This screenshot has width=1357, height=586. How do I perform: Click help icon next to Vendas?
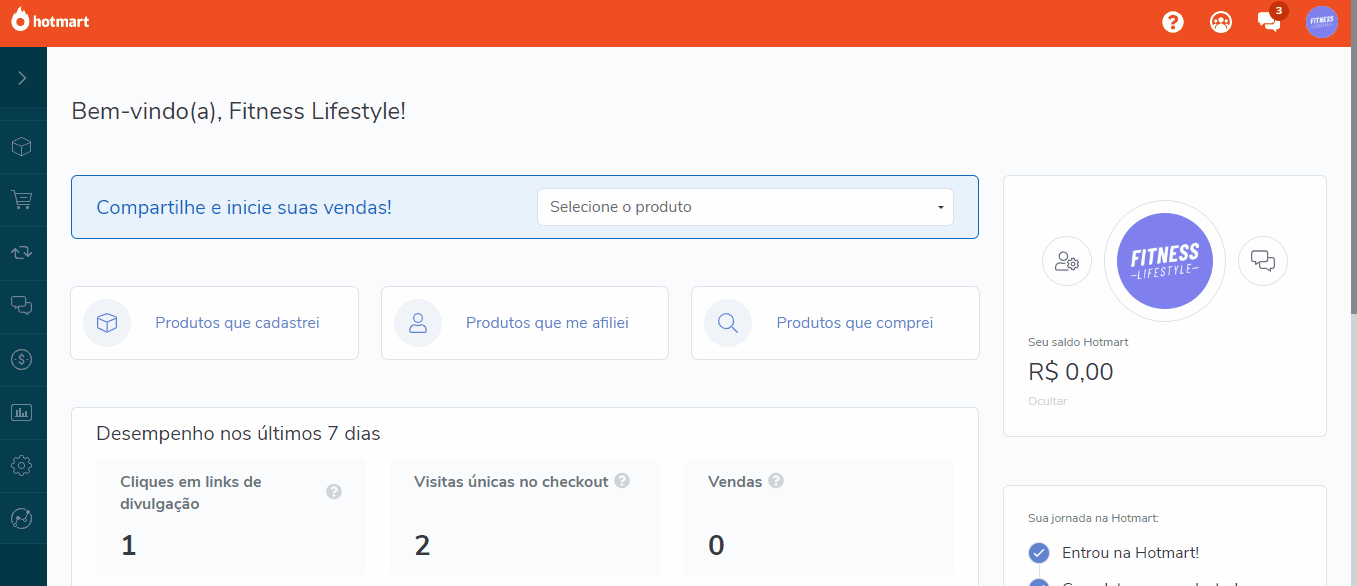coord(776,481)
